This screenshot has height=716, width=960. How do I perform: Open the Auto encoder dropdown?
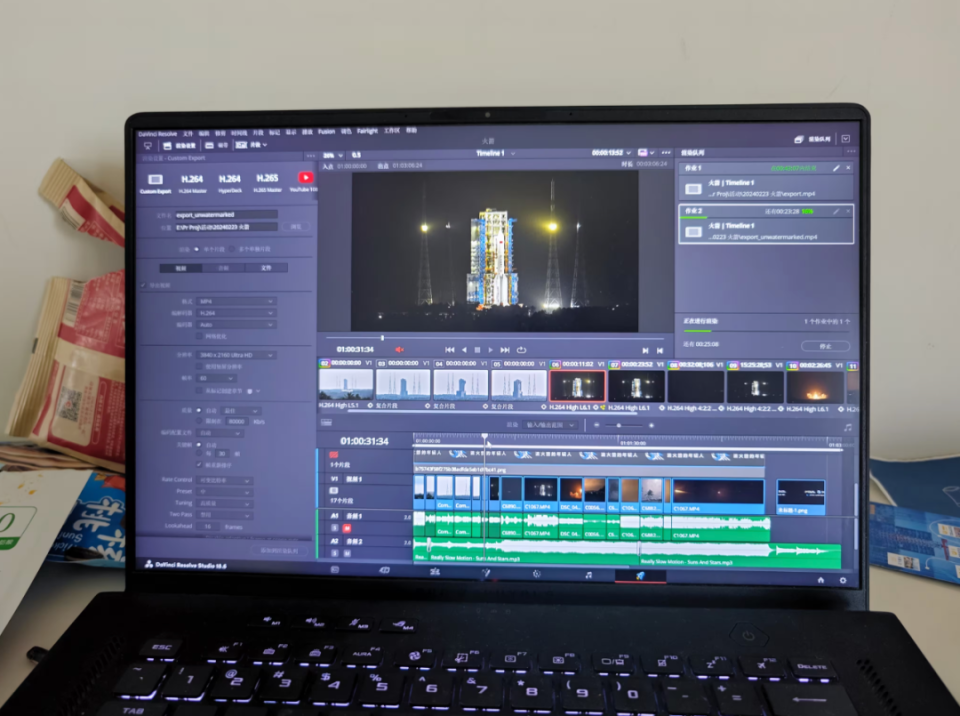coord(236,325)
